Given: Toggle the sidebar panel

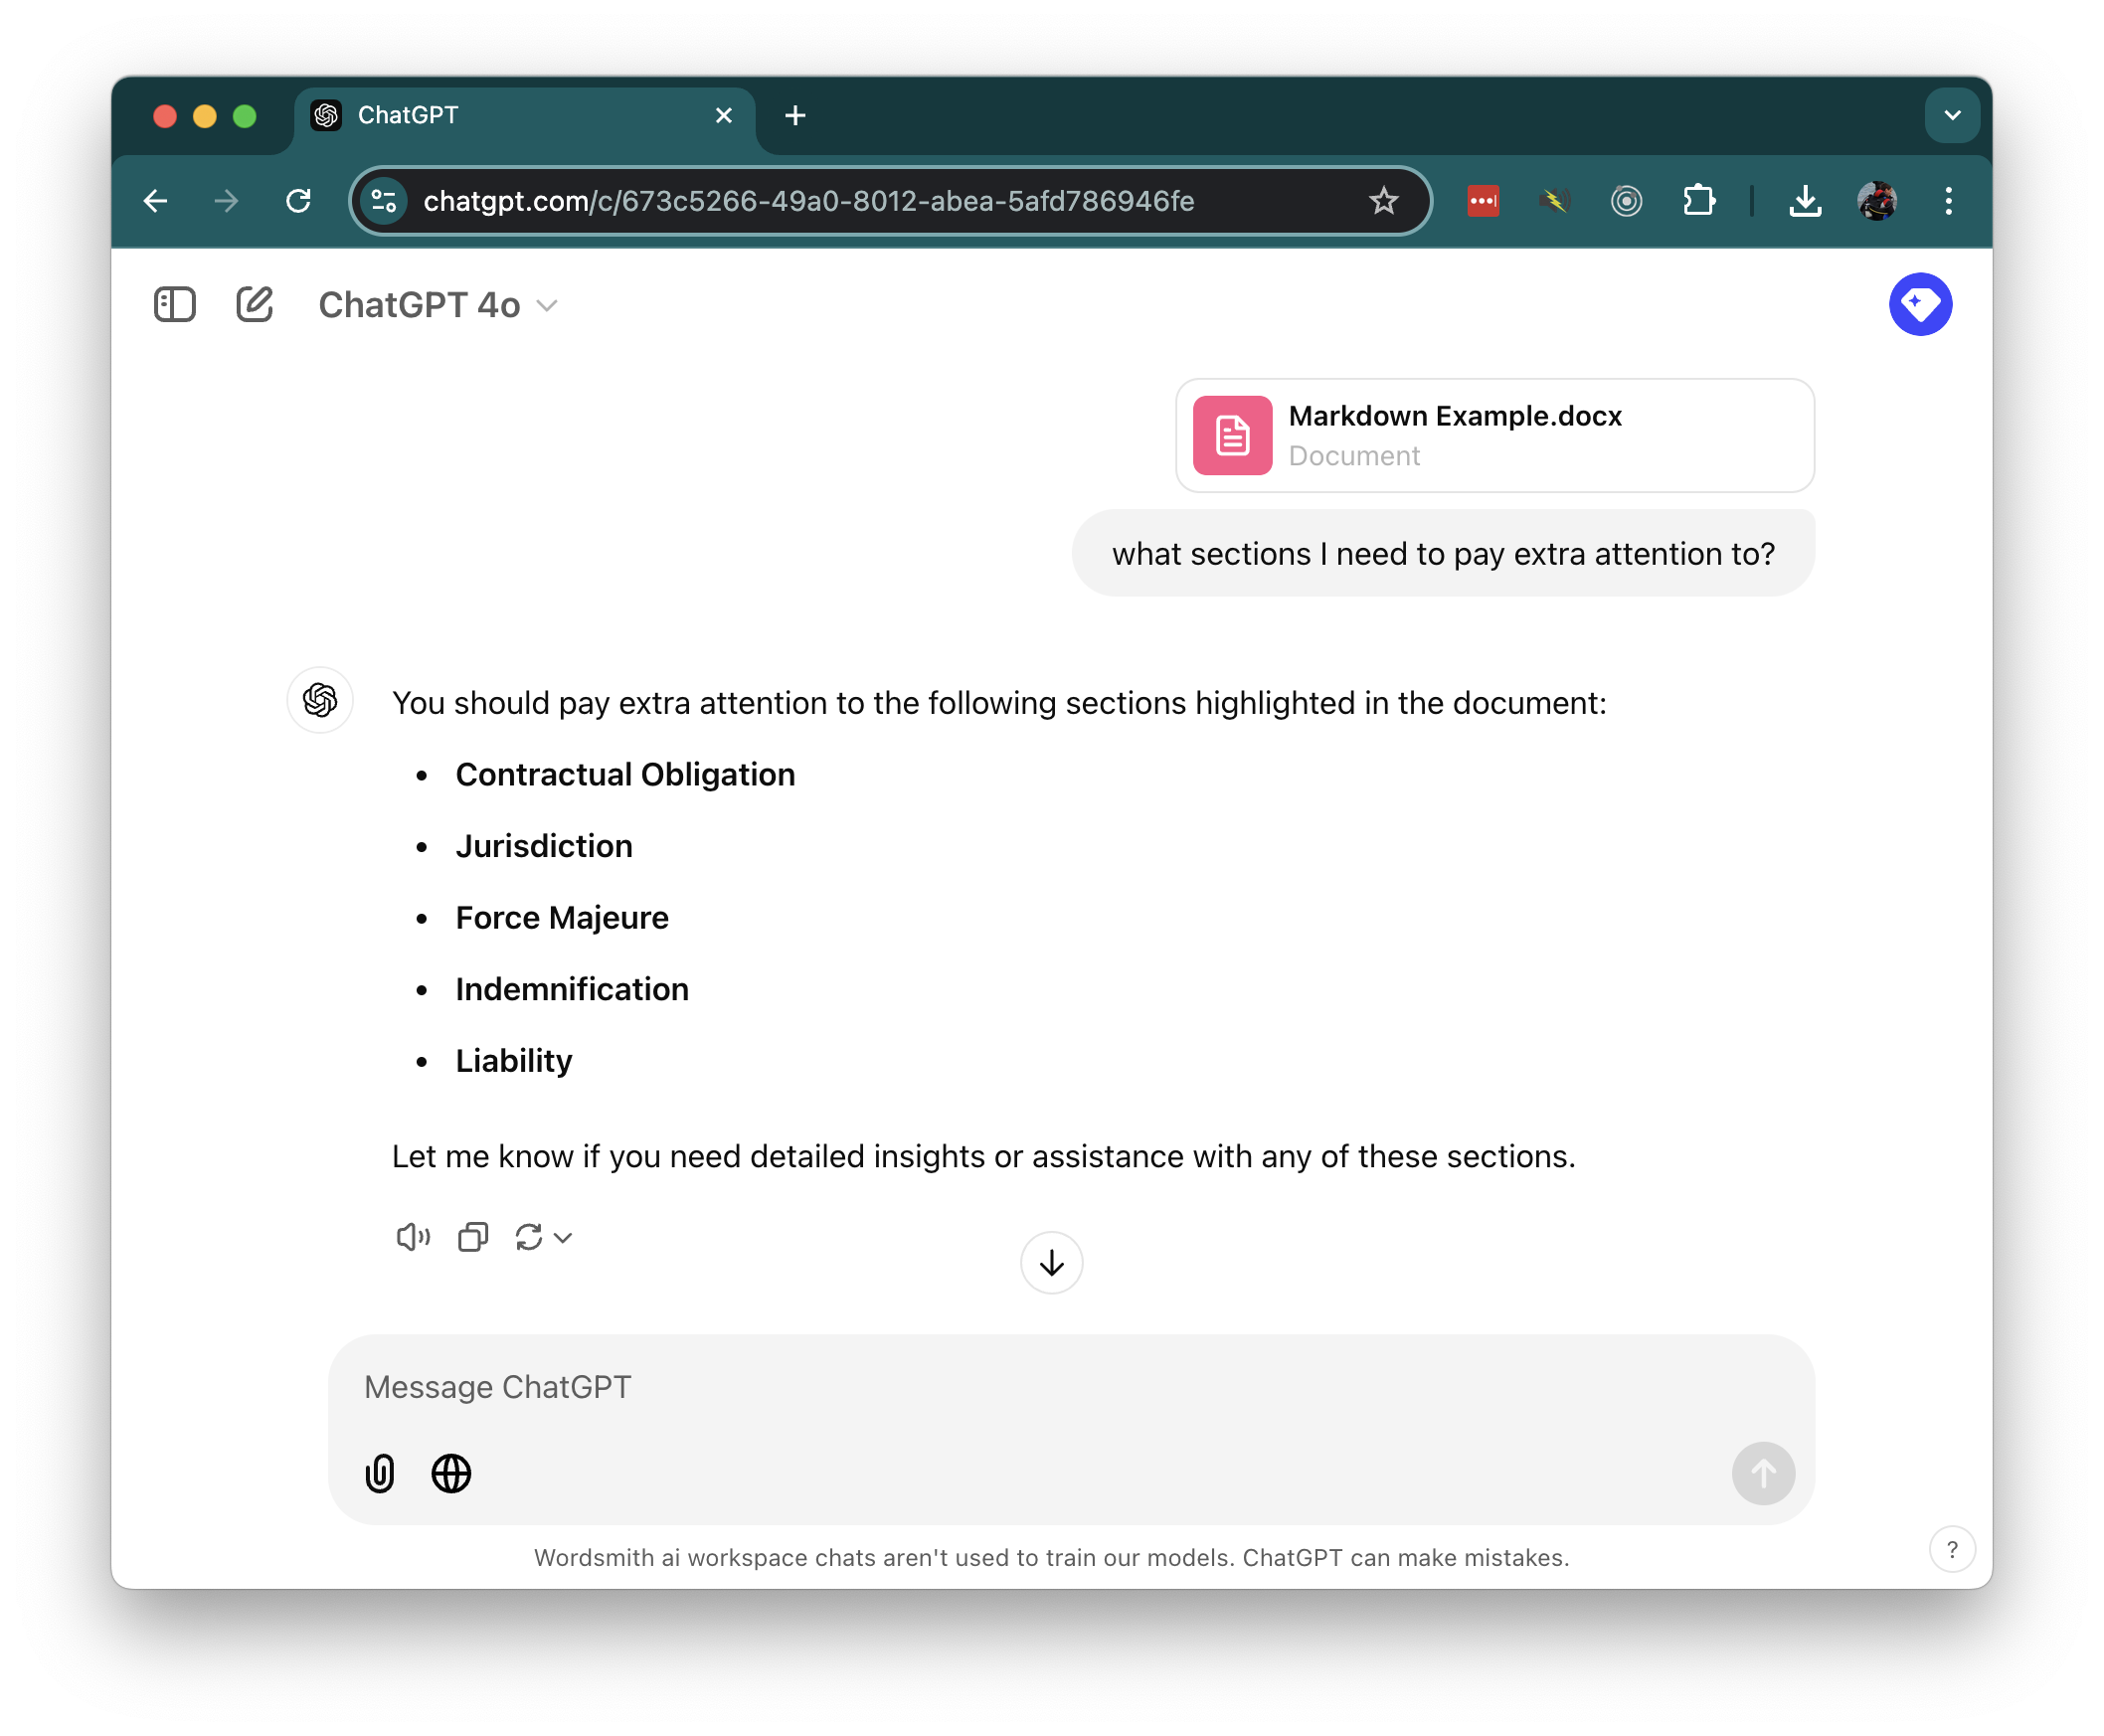Looking at the screenshot, I should click(x=174, y=304).
